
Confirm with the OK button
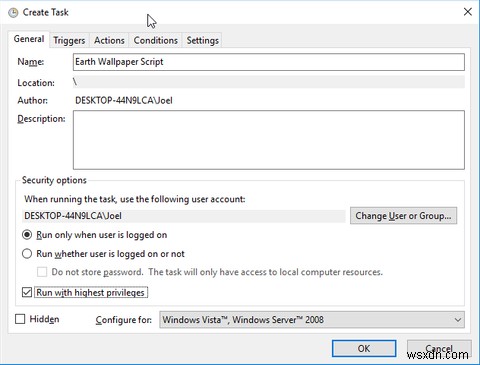click(x=364, y=349)
